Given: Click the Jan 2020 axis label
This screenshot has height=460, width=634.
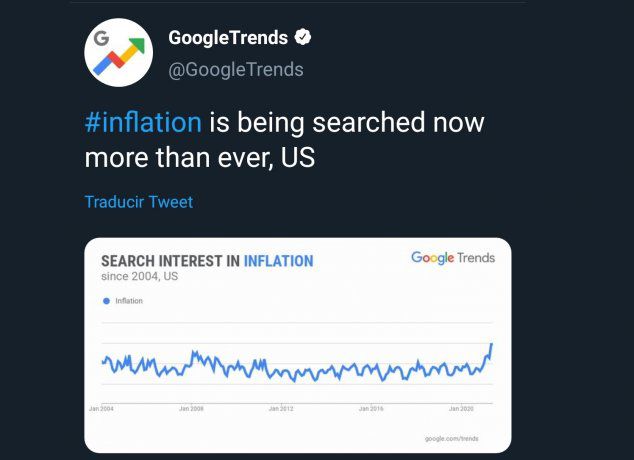Looking at the screenshot, I should pyautogui.click(x=461, y=409).
